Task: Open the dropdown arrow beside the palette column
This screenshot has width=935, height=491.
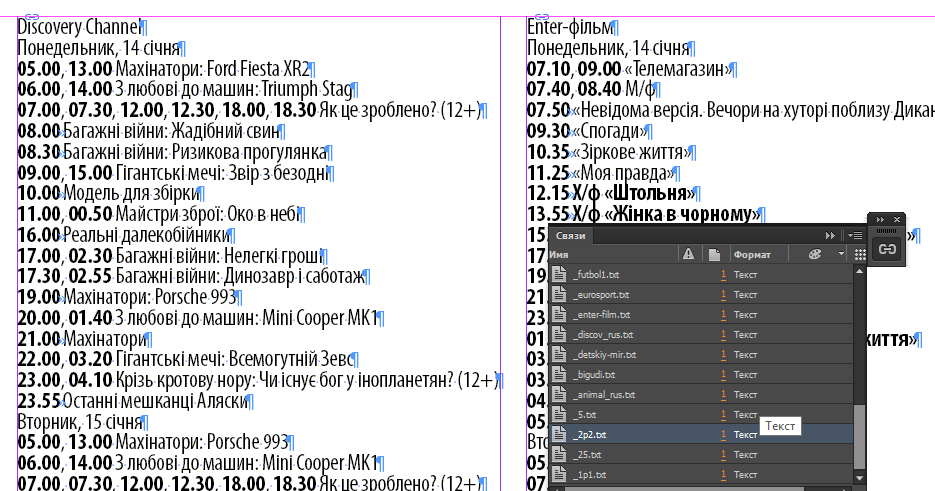Action: [841, 254]
